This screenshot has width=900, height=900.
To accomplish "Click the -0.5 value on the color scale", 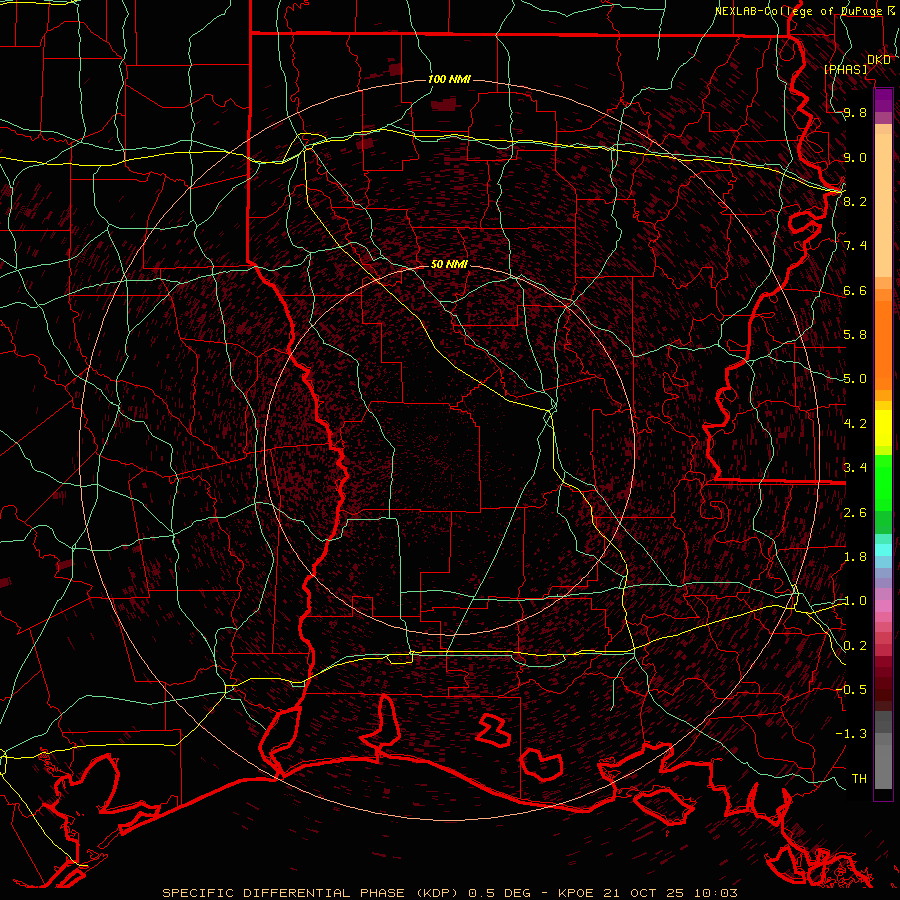I will (852, 690).
